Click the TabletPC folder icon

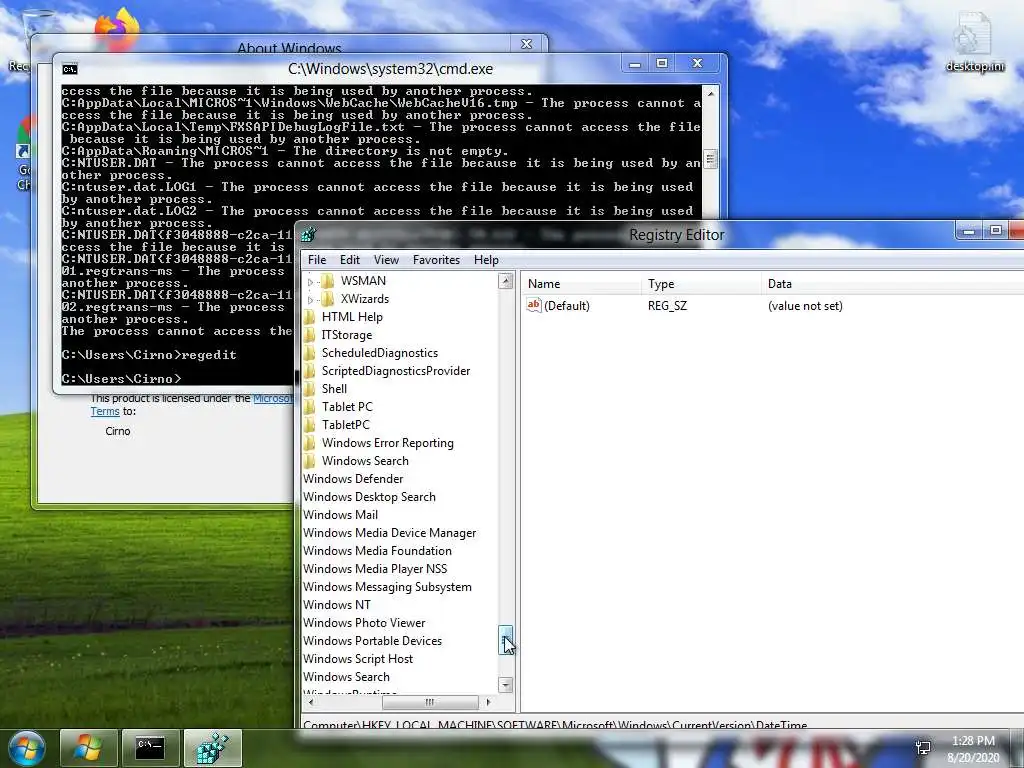(309, 424)
